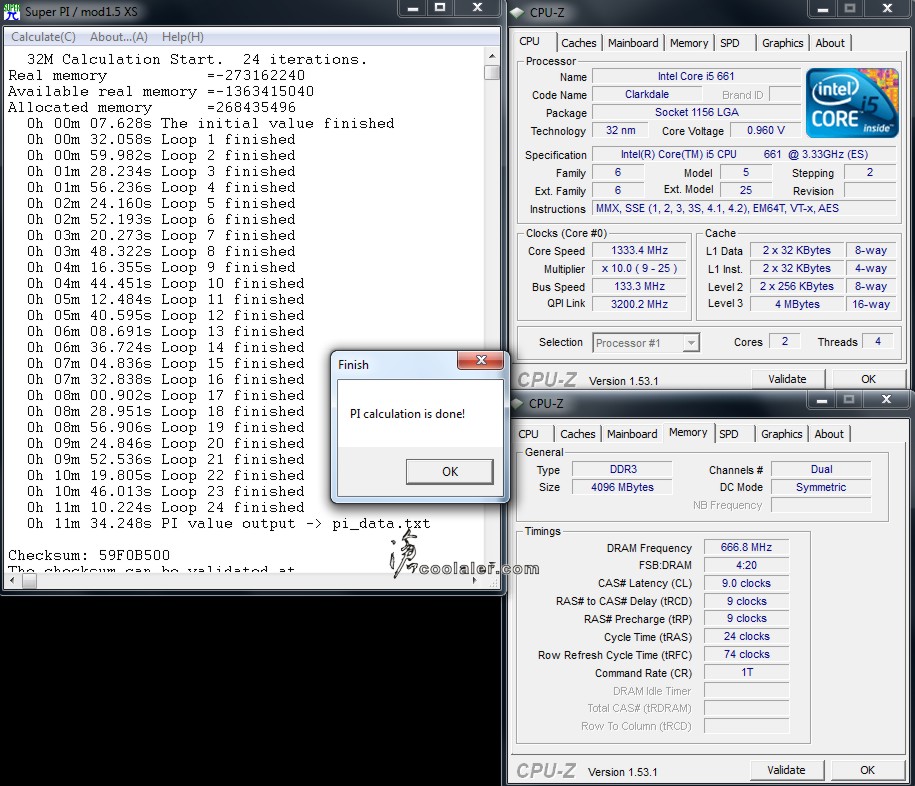Click the Row Refresh Cycle Time value 74 clocks
The height and width of the screenshot is (786, 915).
coord(746,655)
